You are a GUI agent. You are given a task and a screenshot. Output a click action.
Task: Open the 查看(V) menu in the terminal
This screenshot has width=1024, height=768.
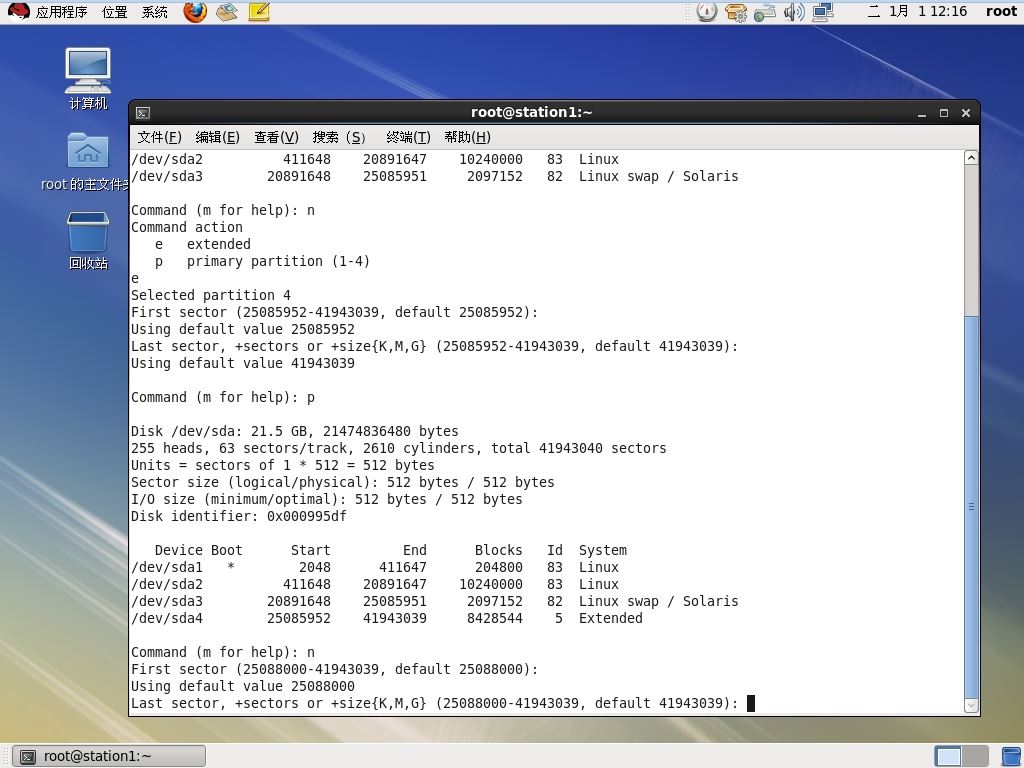coord(276,137)
